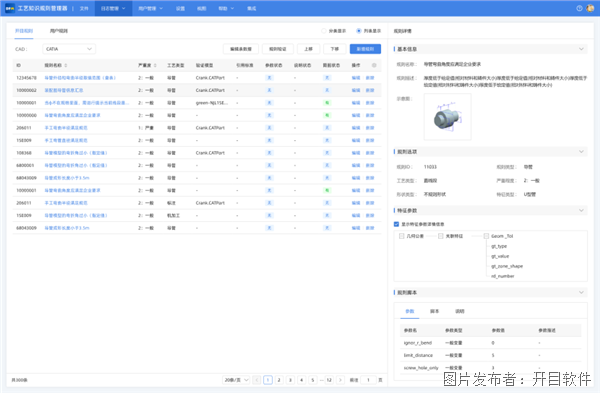Open the 集成 menu
The width and height of the screenshot is (600, 393).
(x=251, y=8)
